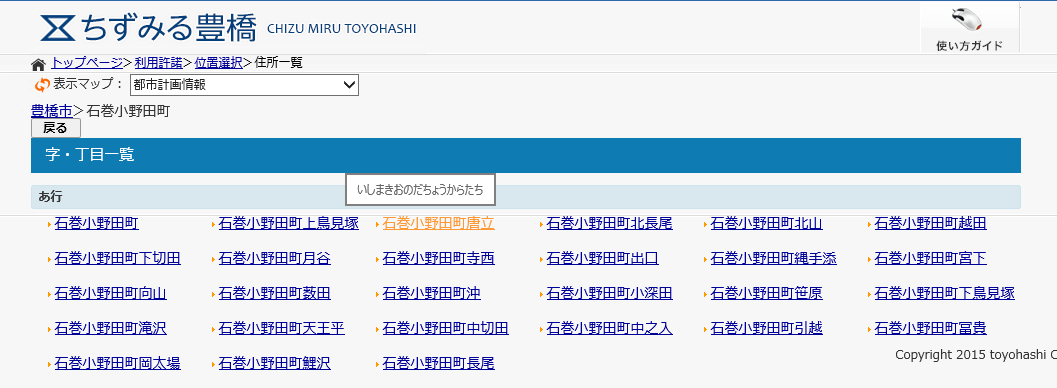Select 石巻小野田町鯉沢 link
The width and height of the screenshot is (1057, 388).
[x=274, y=363]
